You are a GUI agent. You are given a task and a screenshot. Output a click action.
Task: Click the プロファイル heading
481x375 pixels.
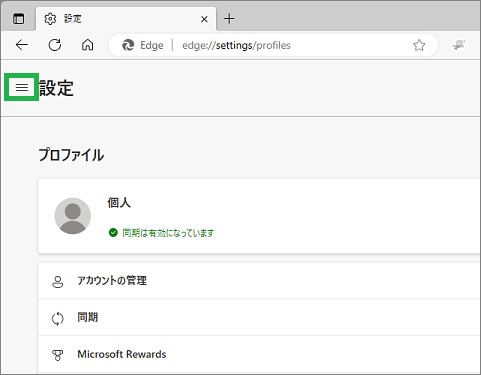click(x=71, y=155)
